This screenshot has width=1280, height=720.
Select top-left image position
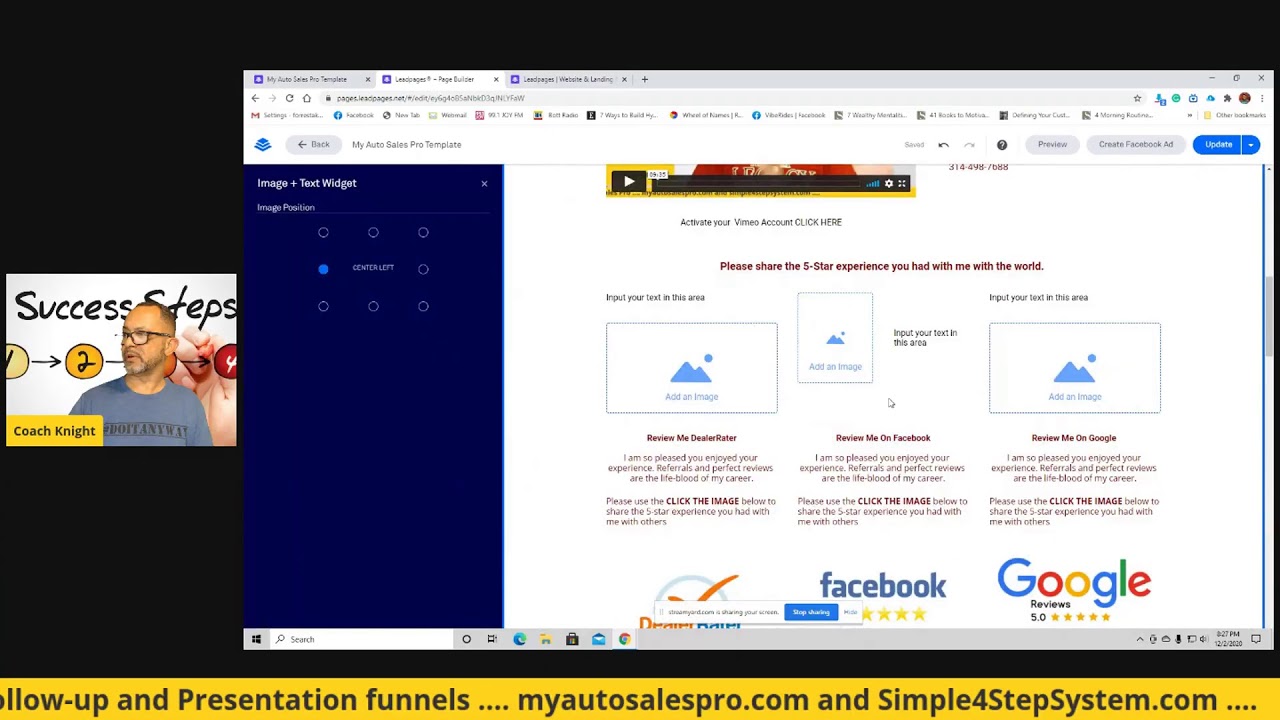323,232
